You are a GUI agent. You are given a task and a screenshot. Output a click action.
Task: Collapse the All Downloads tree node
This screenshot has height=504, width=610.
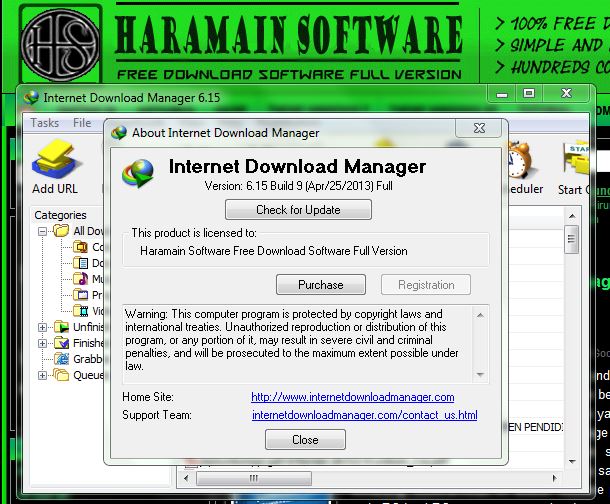(42, 231)
